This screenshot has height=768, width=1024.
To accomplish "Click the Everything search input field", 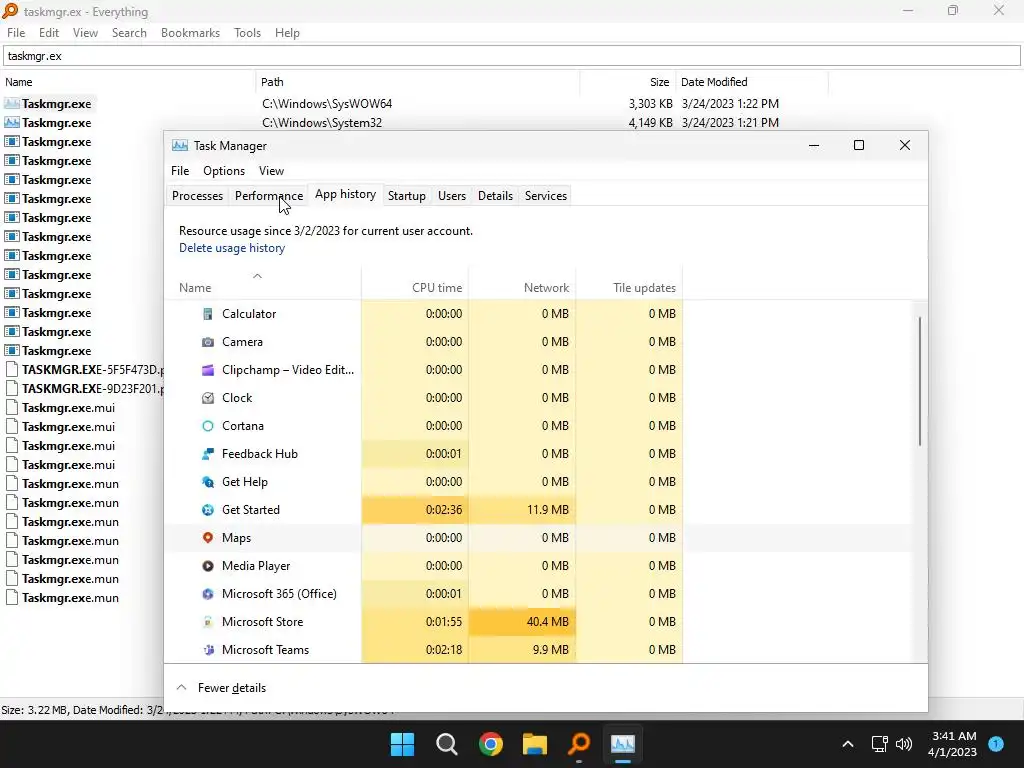I will (x=511, y=56).
